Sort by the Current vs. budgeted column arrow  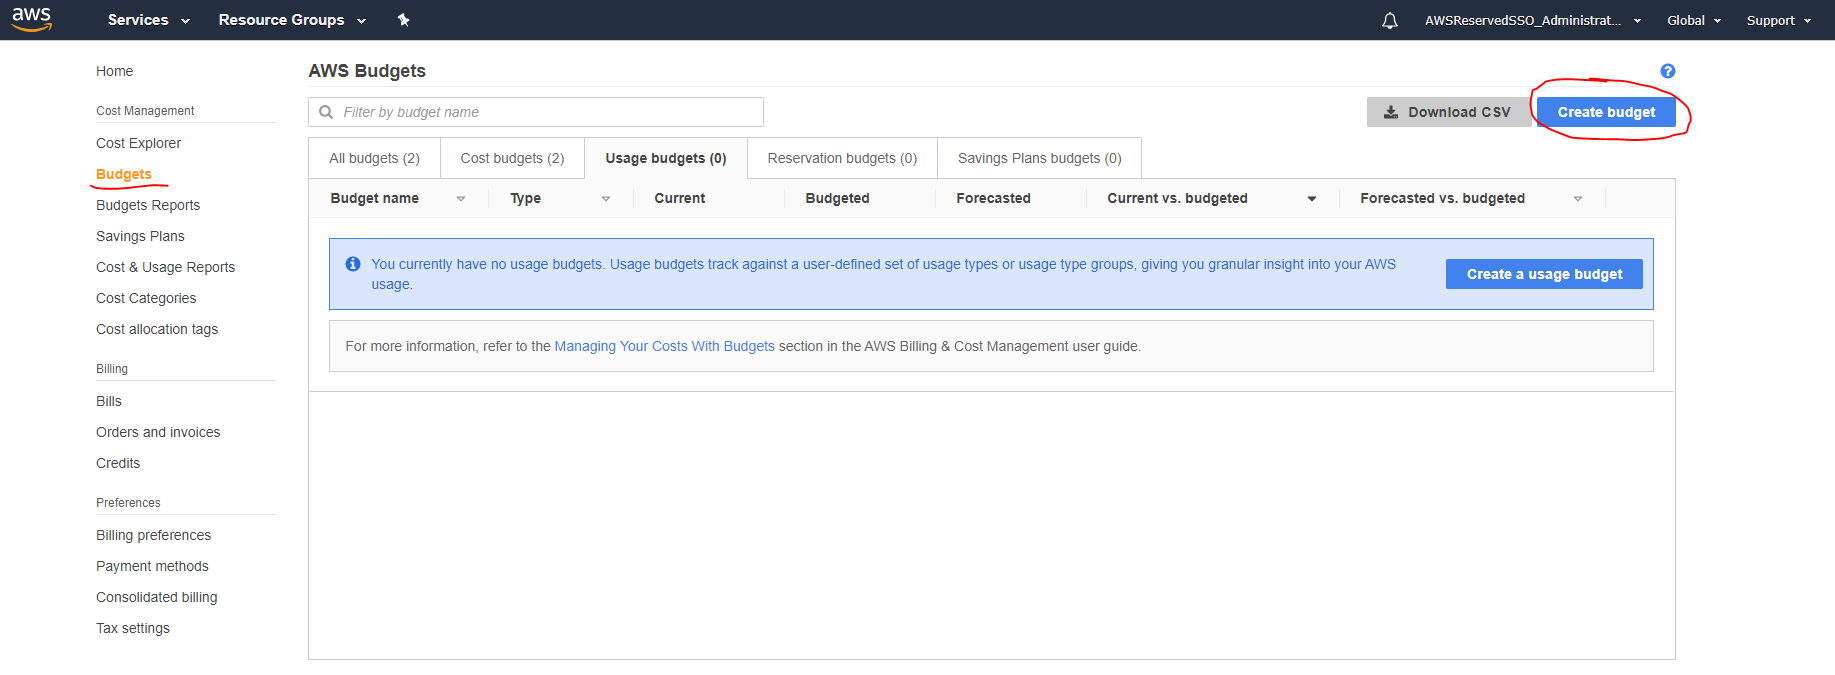1312,199
